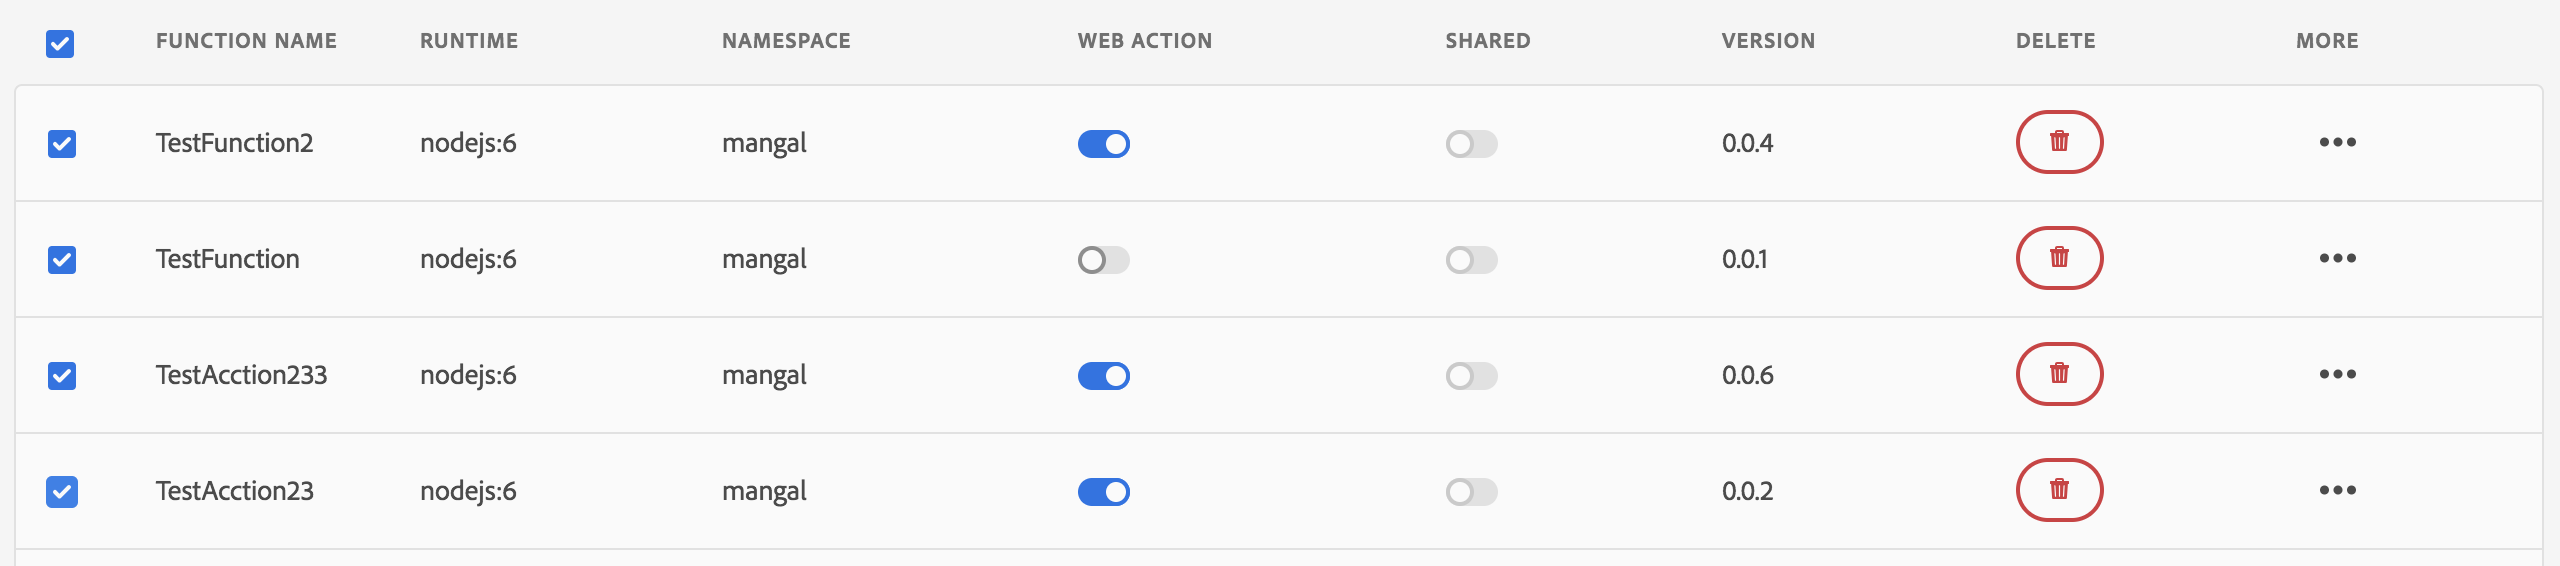Open ellipsis menu for TestAcction23
The image size is (2560, 566).
tap(2338, 490)
